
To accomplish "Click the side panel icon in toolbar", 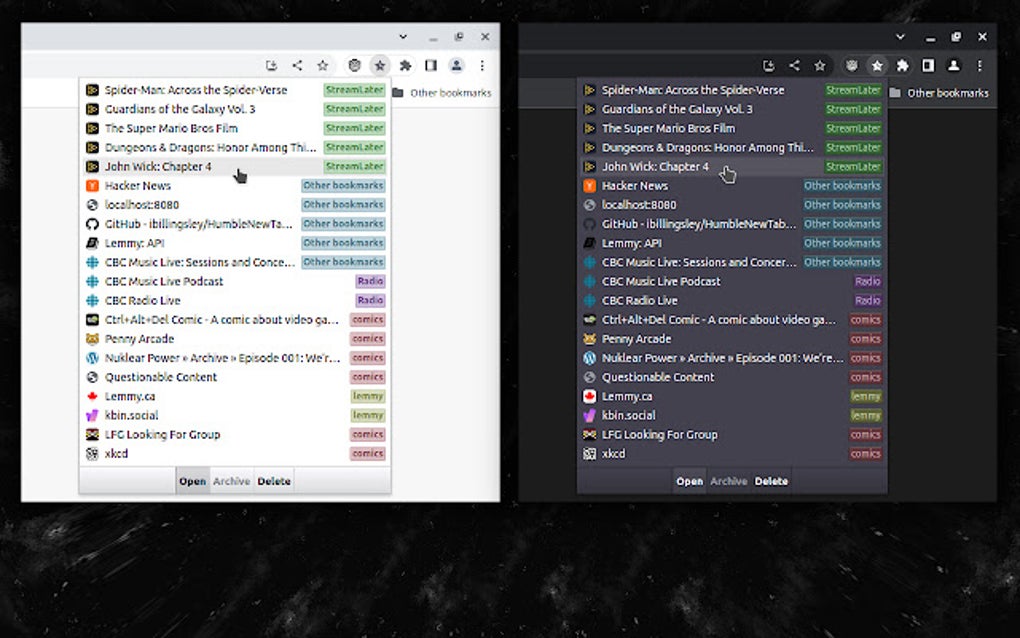I will pyautogui.click(x=431, y=64).
